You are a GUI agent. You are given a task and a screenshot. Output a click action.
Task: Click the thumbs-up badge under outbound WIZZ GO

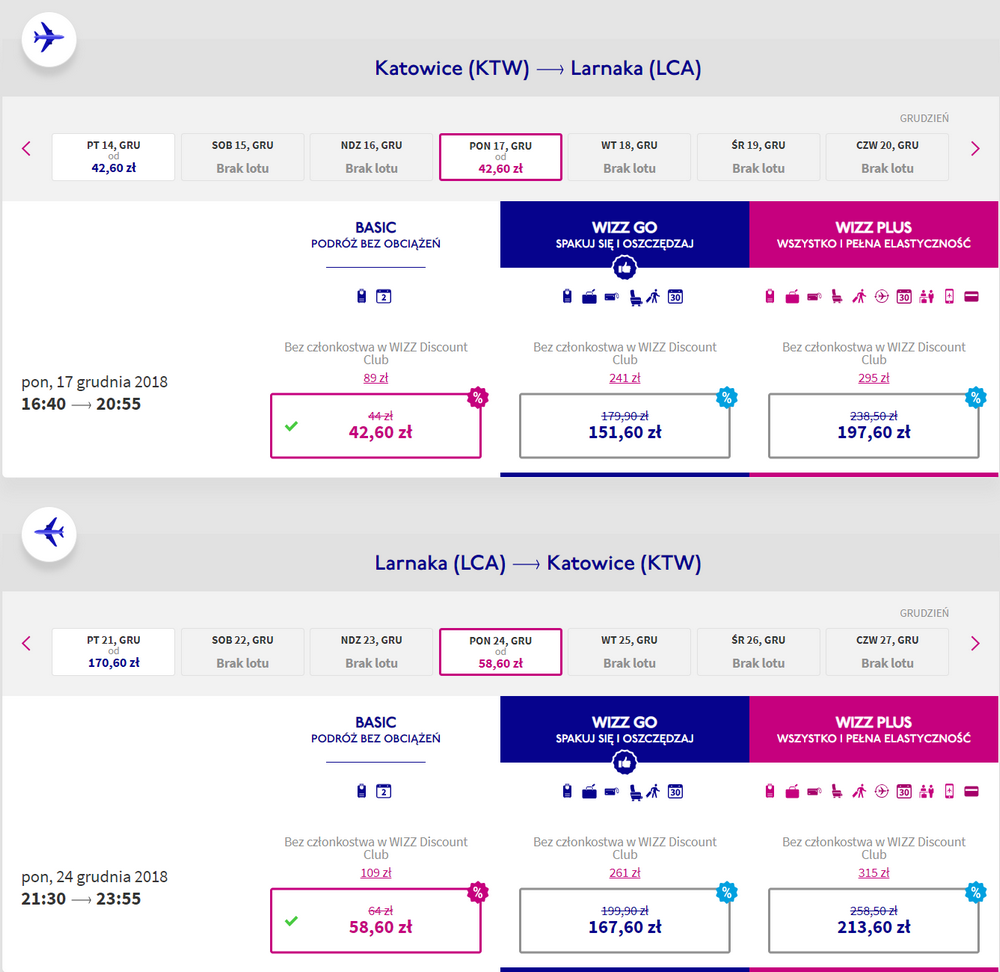[x=624, y=268]
